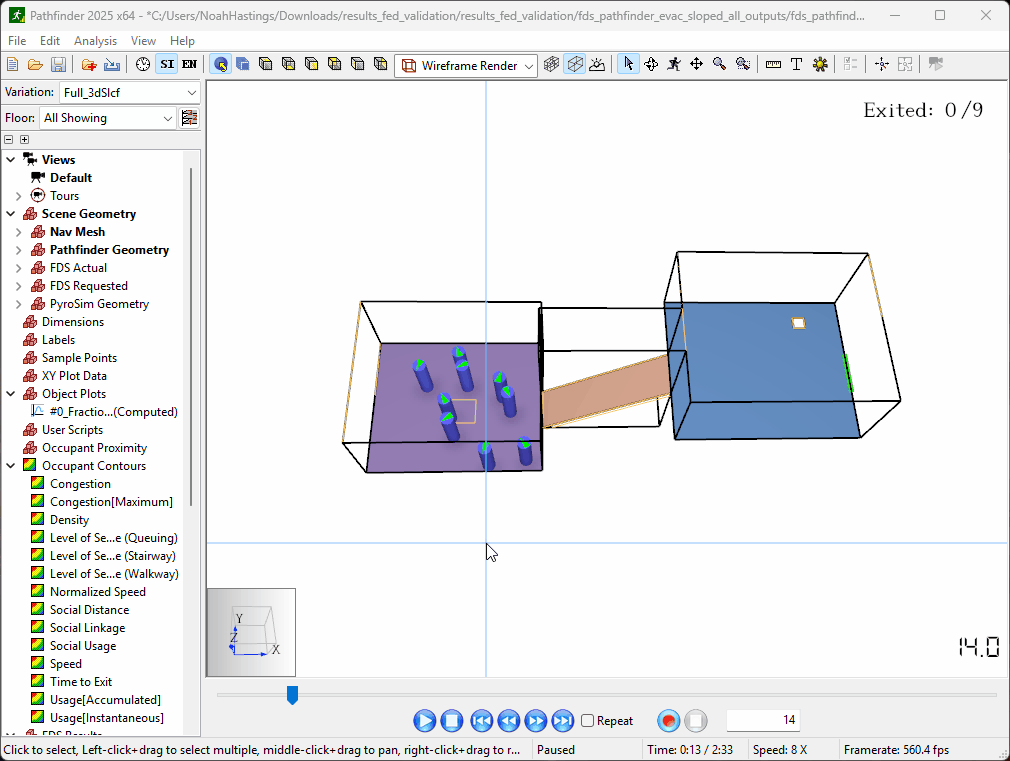This screenshot has height=761, width=1010.
Task: Click the time input field showing 14
Action: coord(763,720)
